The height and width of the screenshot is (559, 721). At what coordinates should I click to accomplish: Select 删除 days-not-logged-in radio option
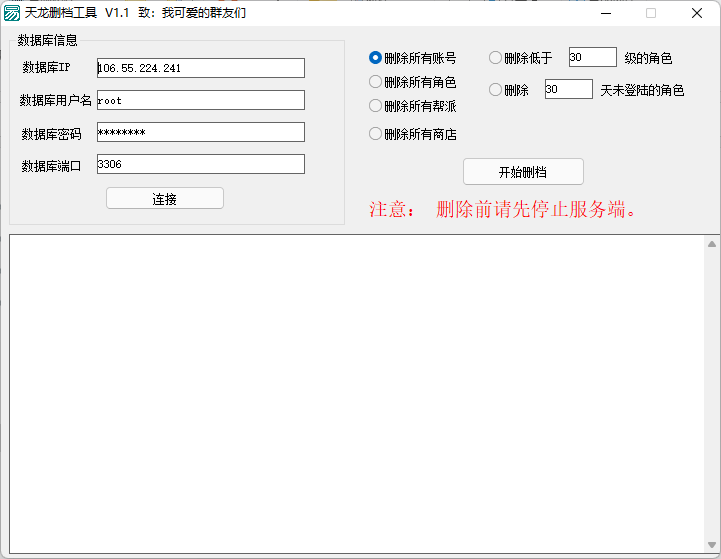click(495, 90)
